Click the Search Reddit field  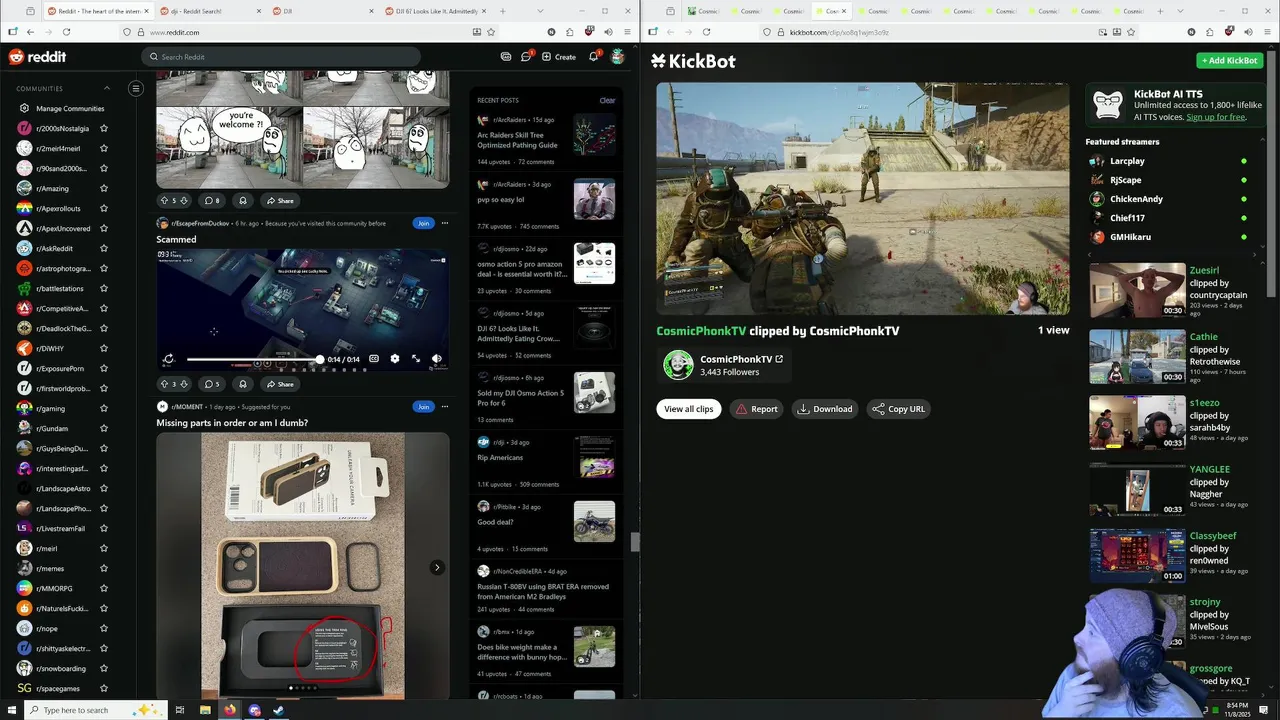280,57
